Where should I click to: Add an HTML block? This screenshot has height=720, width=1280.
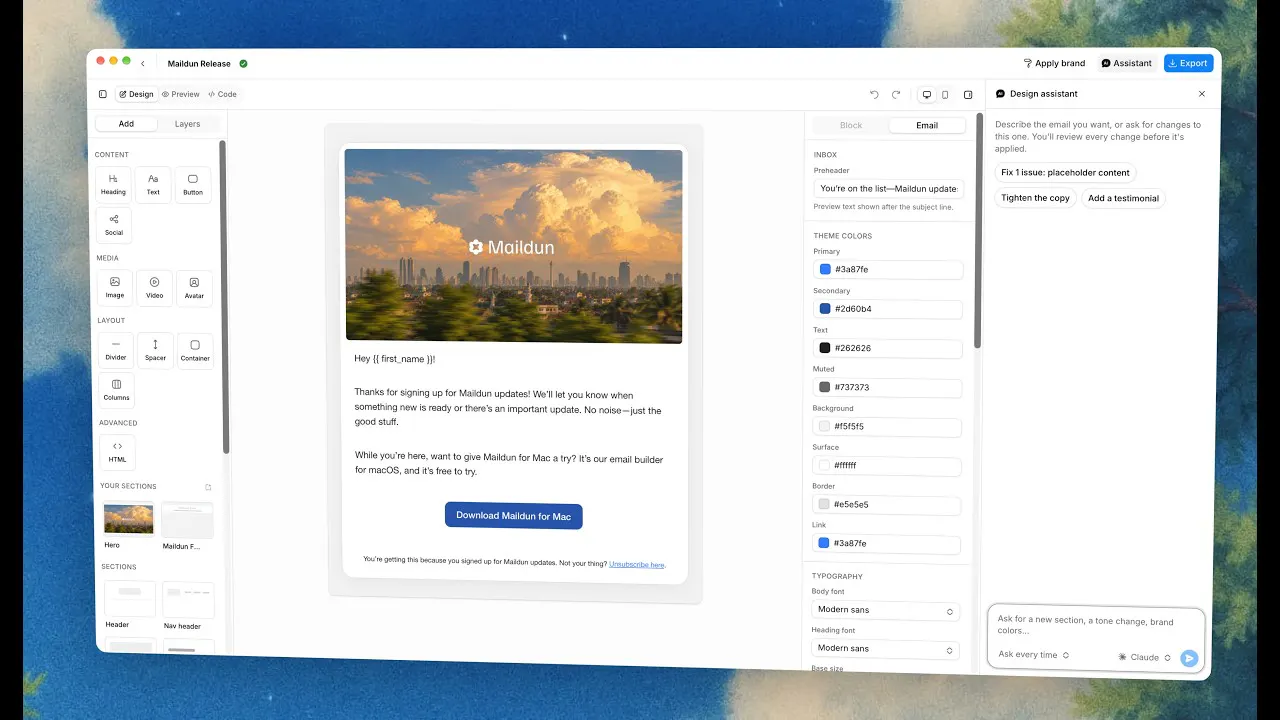coord(117,452)
